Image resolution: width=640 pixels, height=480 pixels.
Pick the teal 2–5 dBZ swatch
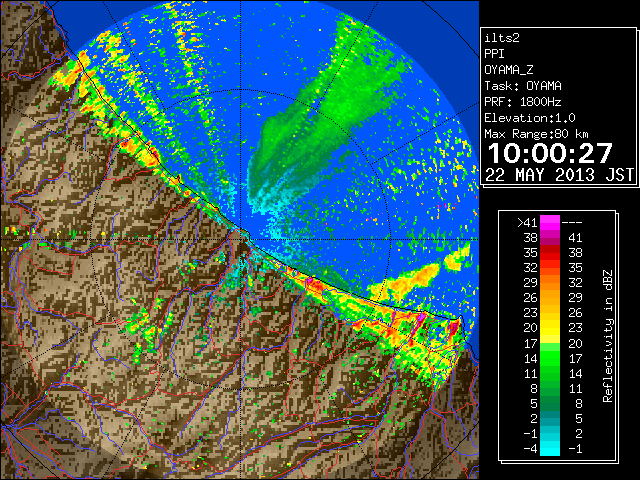[x=550, y=419]
